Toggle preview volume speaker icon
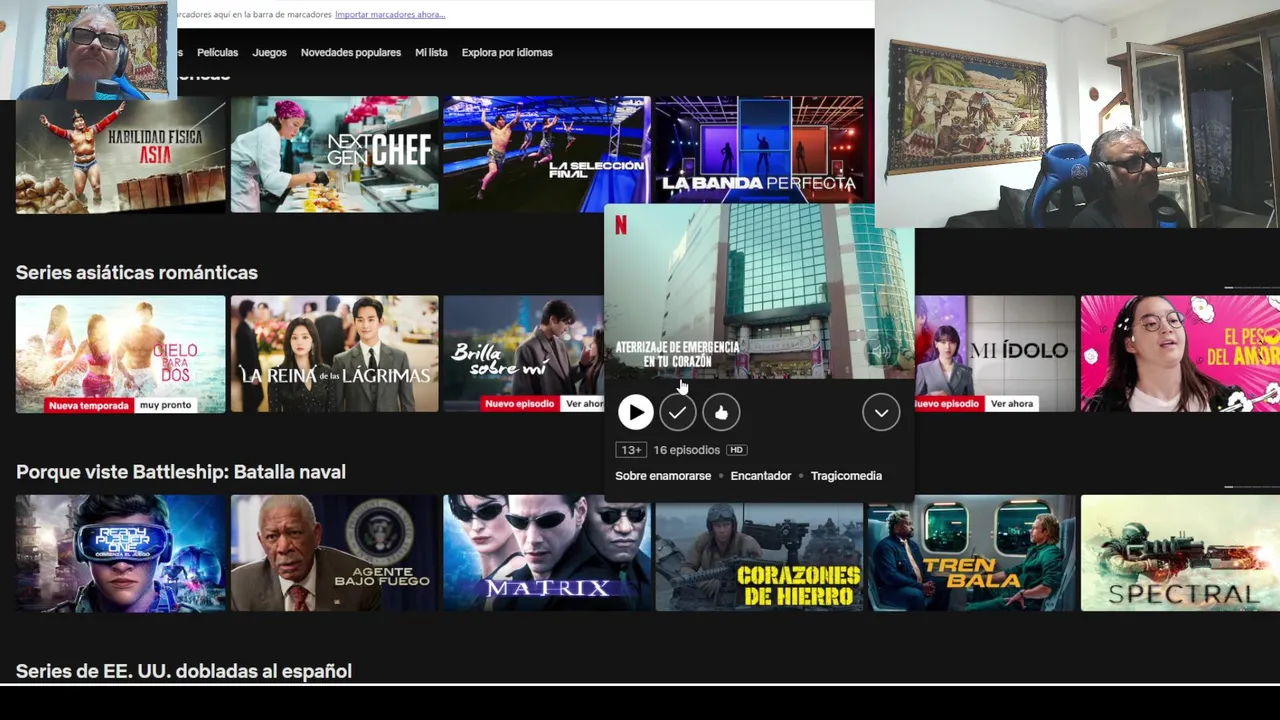The image size is (1280, 720). pyautogui.click(x=881, y=352)
